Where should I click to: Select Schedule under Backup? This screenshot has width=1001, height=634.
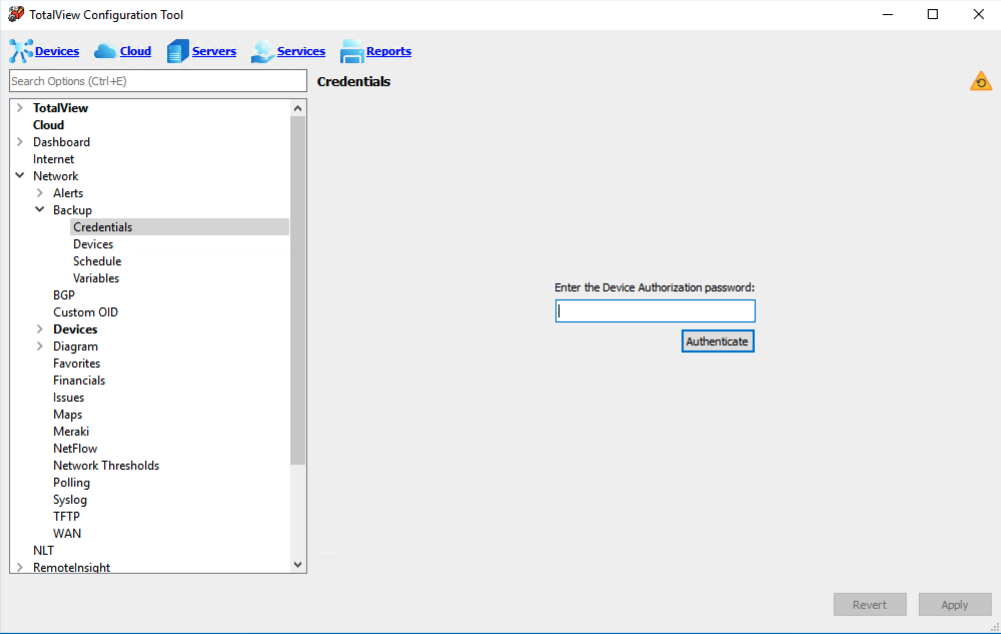[97, 261]
